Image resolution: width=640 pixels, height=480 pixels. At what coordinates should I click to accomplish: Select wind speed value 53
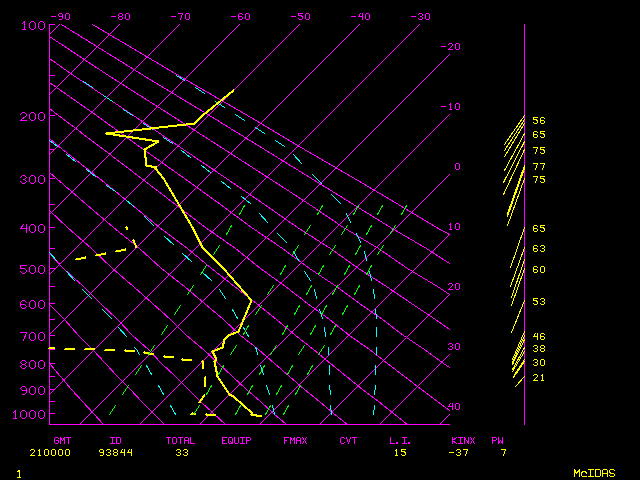(539, 301)
